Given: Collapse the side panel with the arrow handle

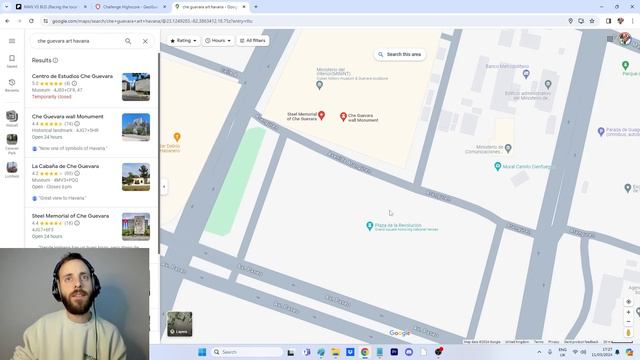Looking at the screenshot, I should 164,187.
